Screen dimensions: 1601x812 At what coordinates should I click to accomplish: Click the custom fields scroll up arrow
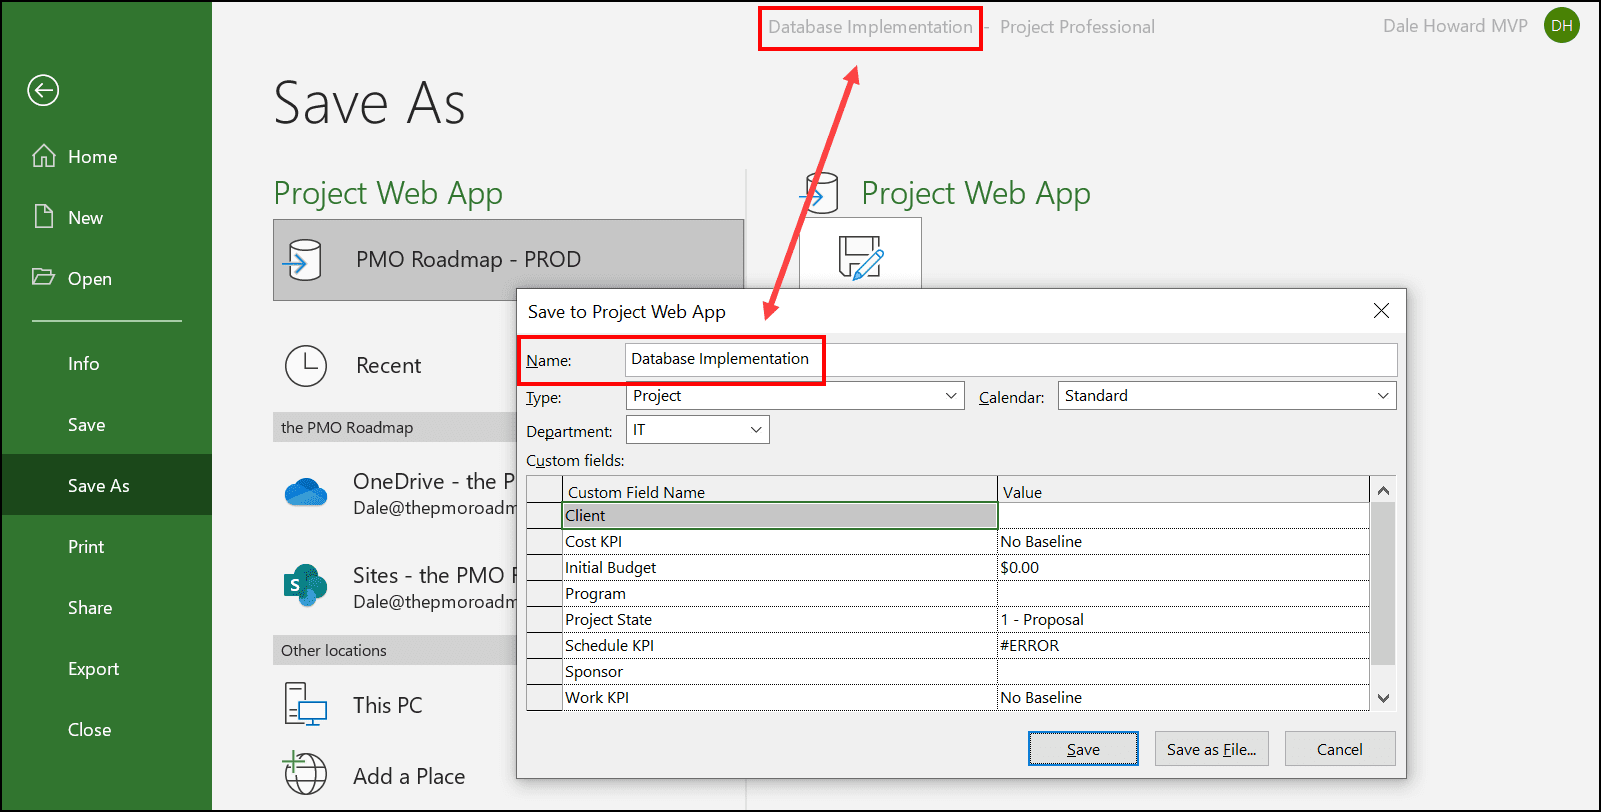1383,490
